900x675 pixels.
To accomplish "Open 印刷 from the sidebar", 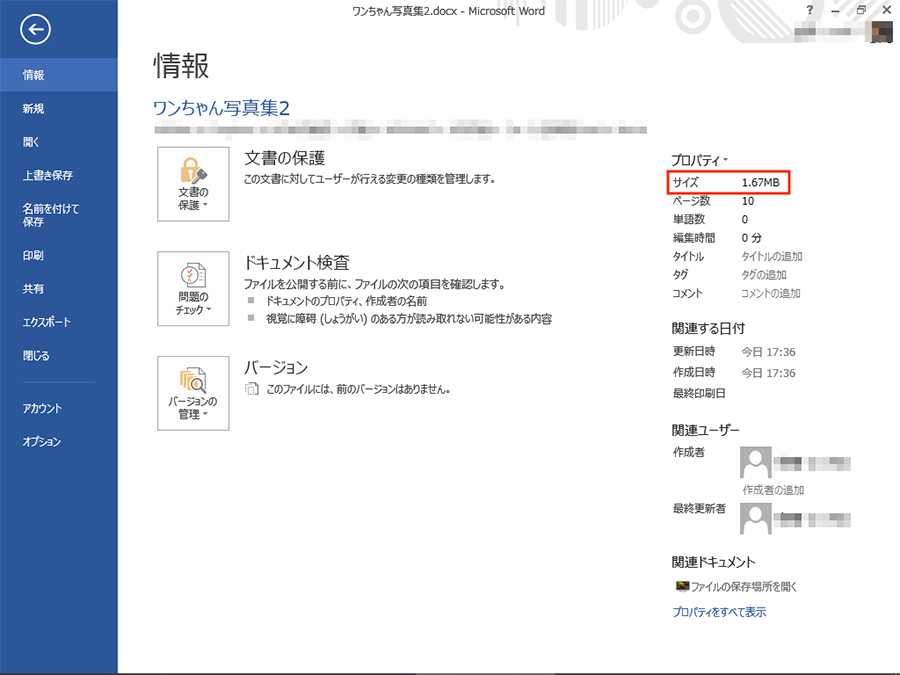I will tap(33, 255).
